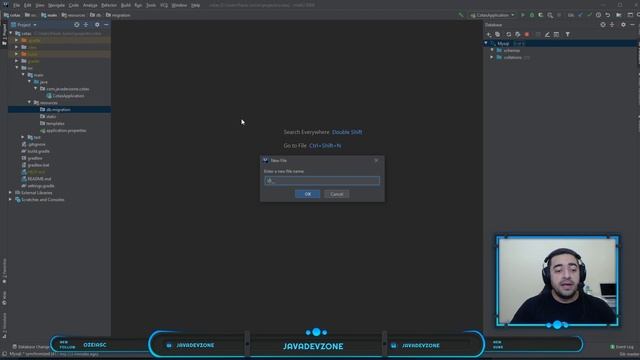Open the Build menu

click(126, 5)
